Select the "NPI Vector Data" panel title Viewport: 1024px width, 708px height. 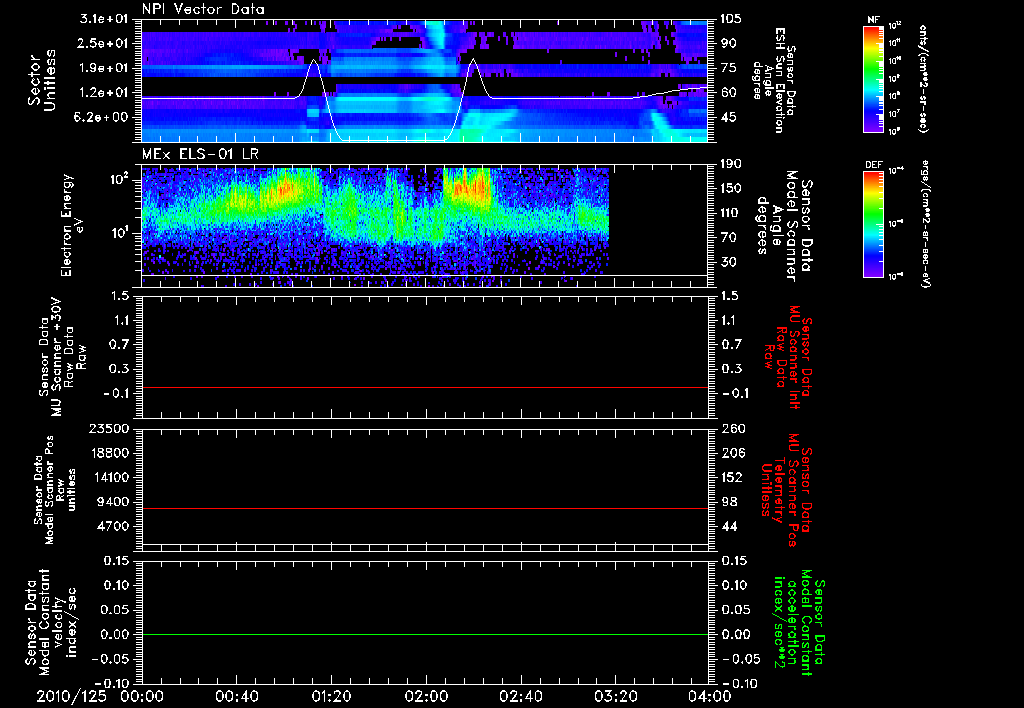203,9
